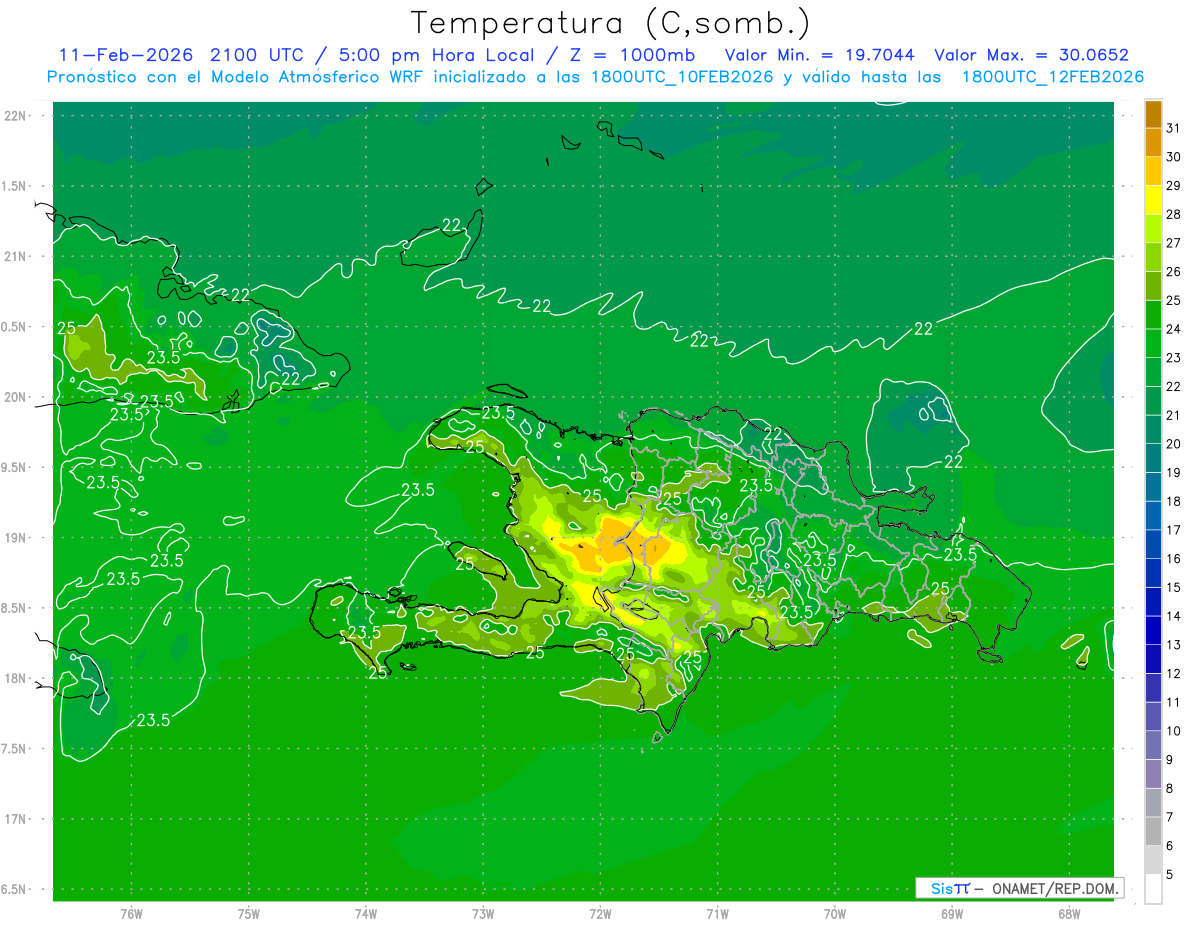Image resolution: width=1200 pixels, height=927 pixels.
Task: Click the legend value '28'
Action: (1173, 214)
